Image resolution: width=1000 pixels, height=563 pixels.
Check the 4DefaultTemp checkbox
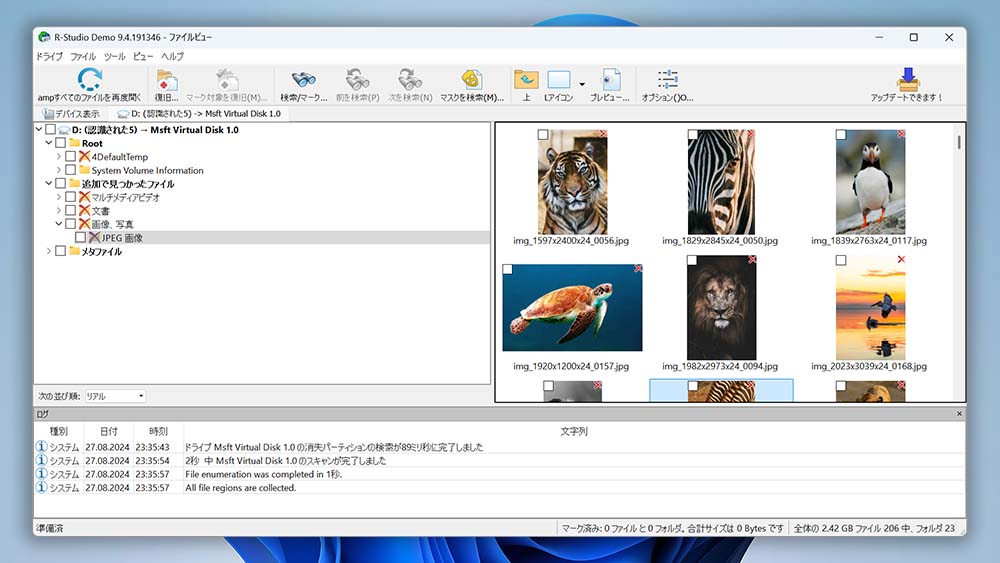click(71, 156)
